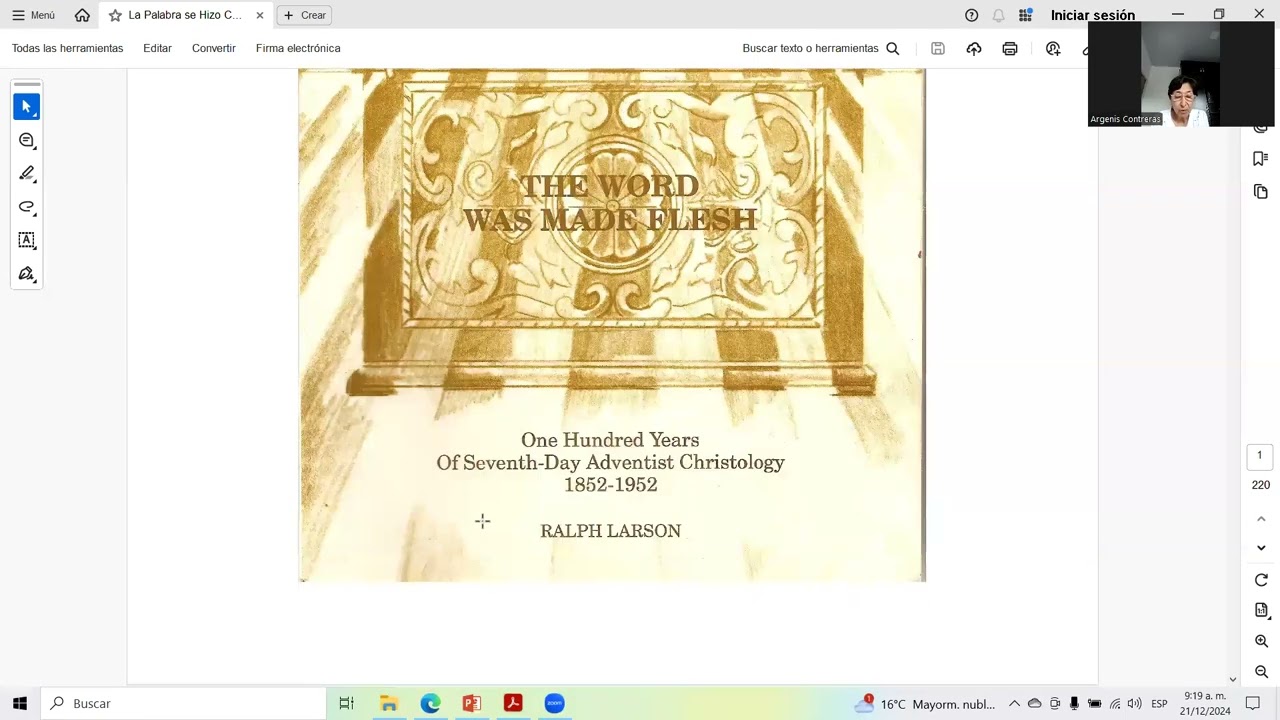
Task: Click the RALPH LARSON author text
Action: click(x=610, y=531)
